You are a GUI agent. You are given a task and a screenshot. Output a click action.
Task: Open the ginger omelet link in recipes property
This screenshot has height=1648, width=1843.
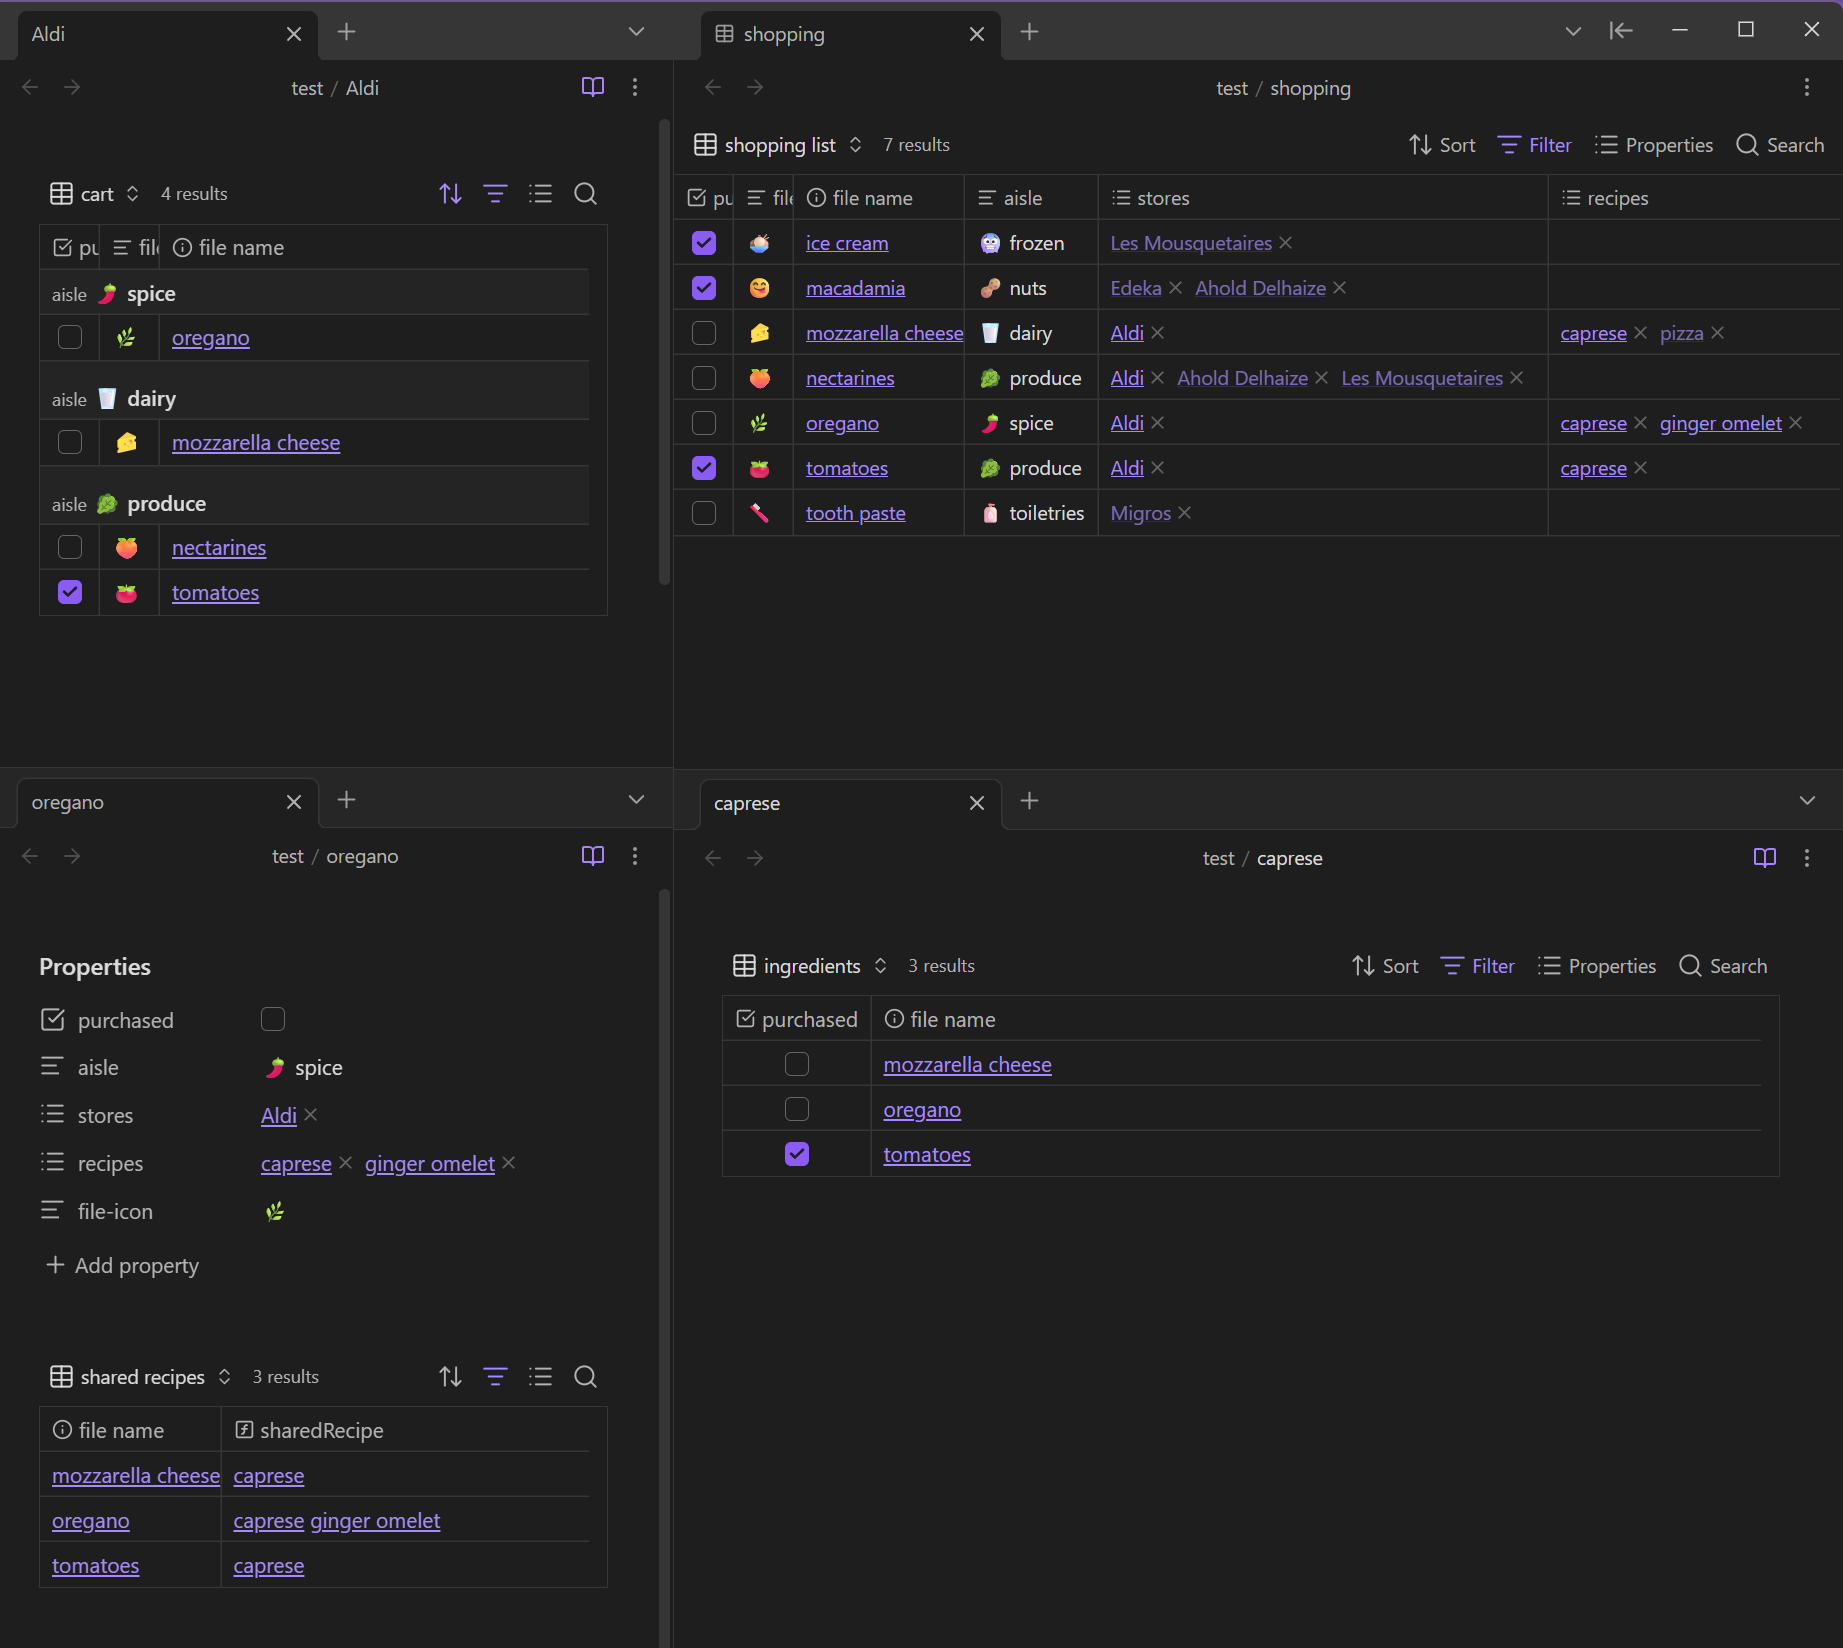tap(429, 1164)
